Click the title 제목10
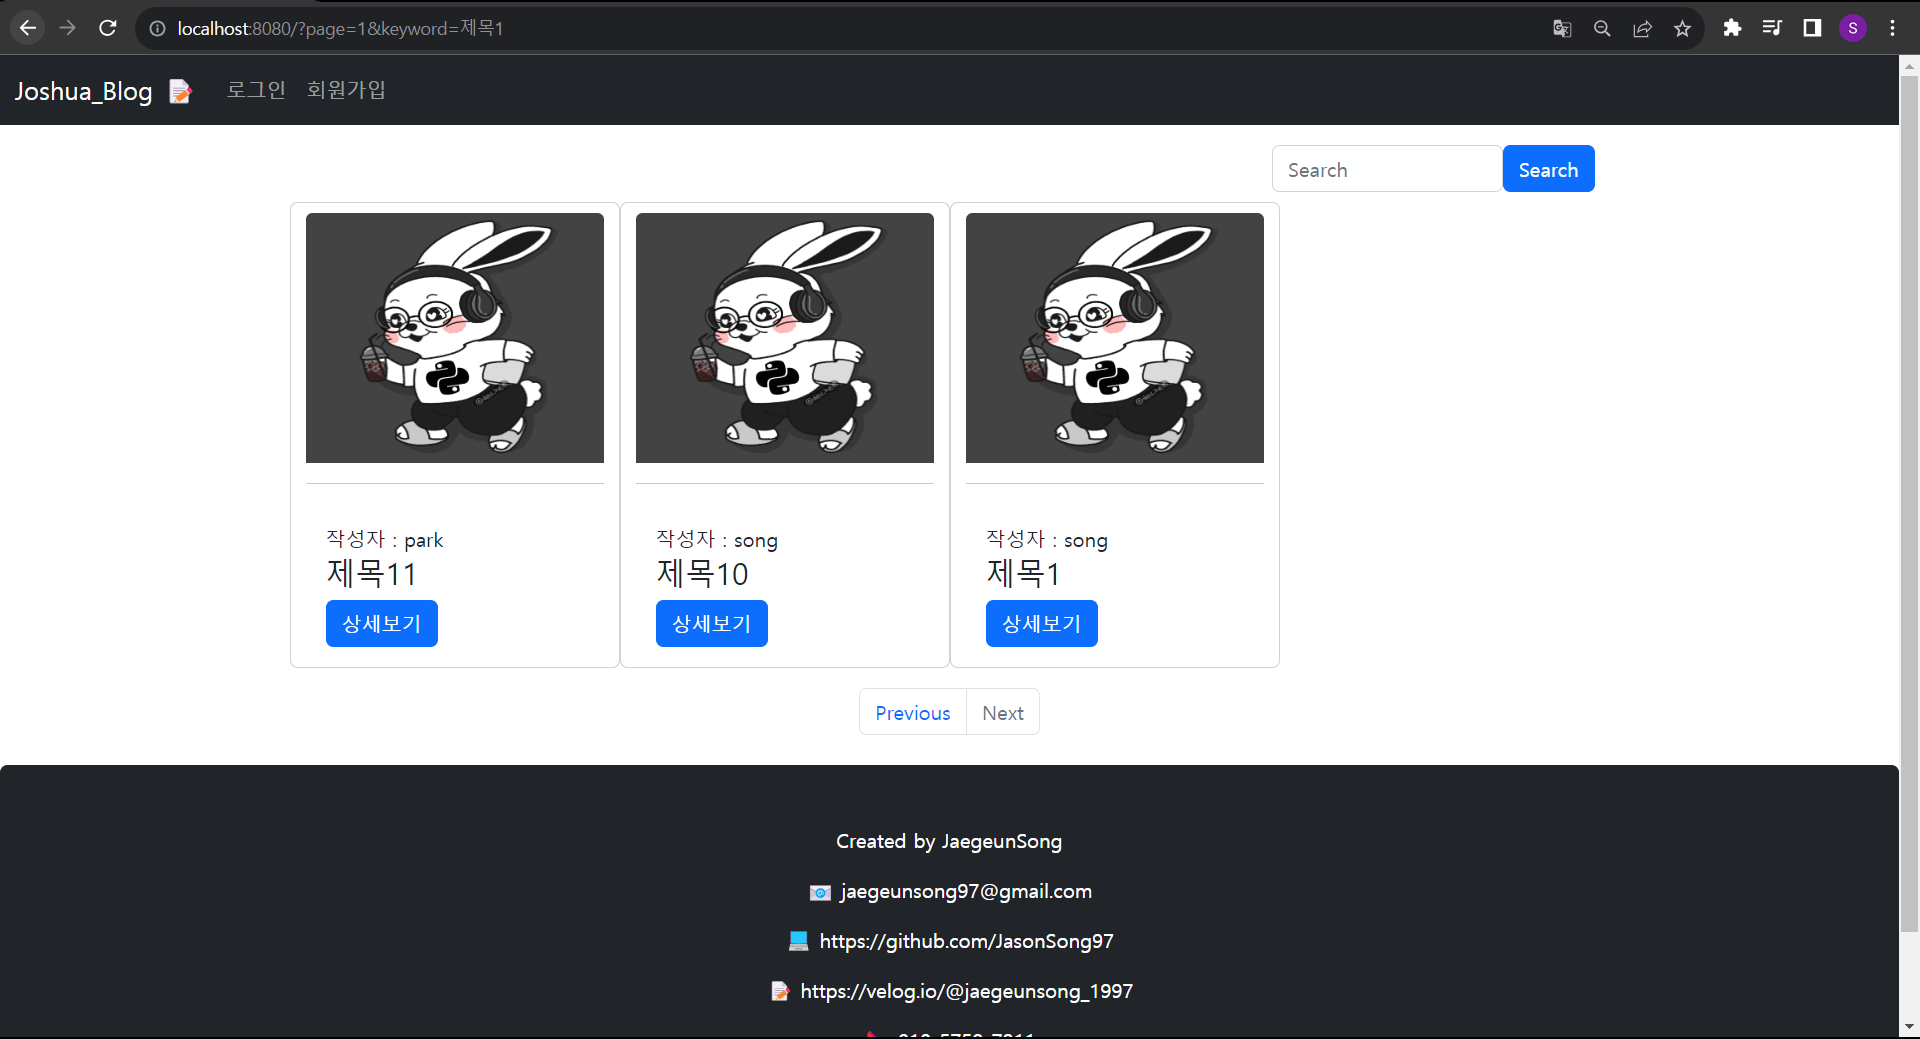1920x1039 pixels. tap(702, 574)
